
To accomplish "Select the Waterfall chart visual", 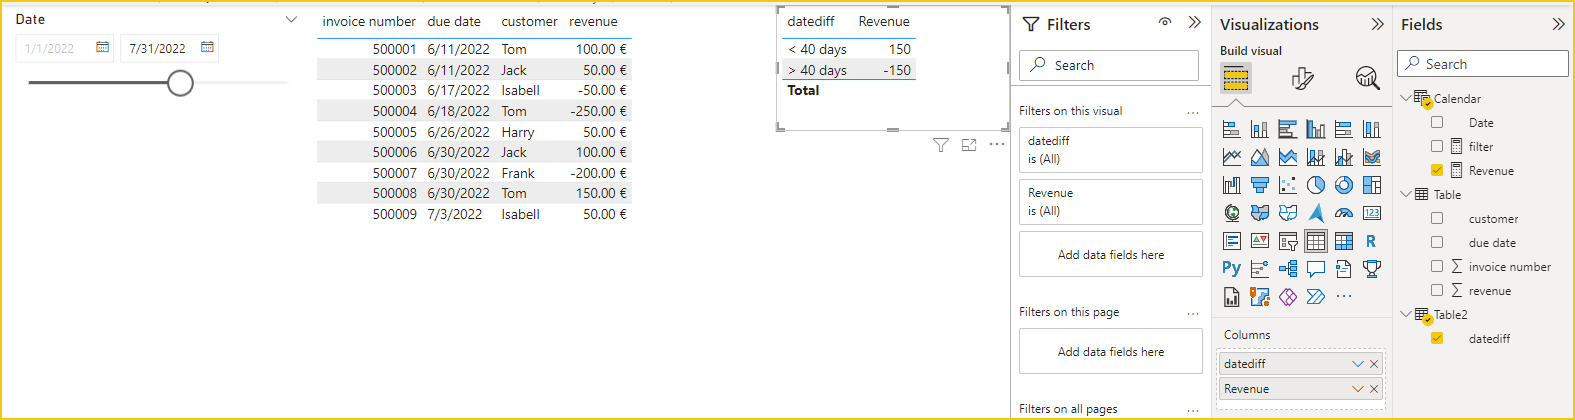I will pos(1232,185).
